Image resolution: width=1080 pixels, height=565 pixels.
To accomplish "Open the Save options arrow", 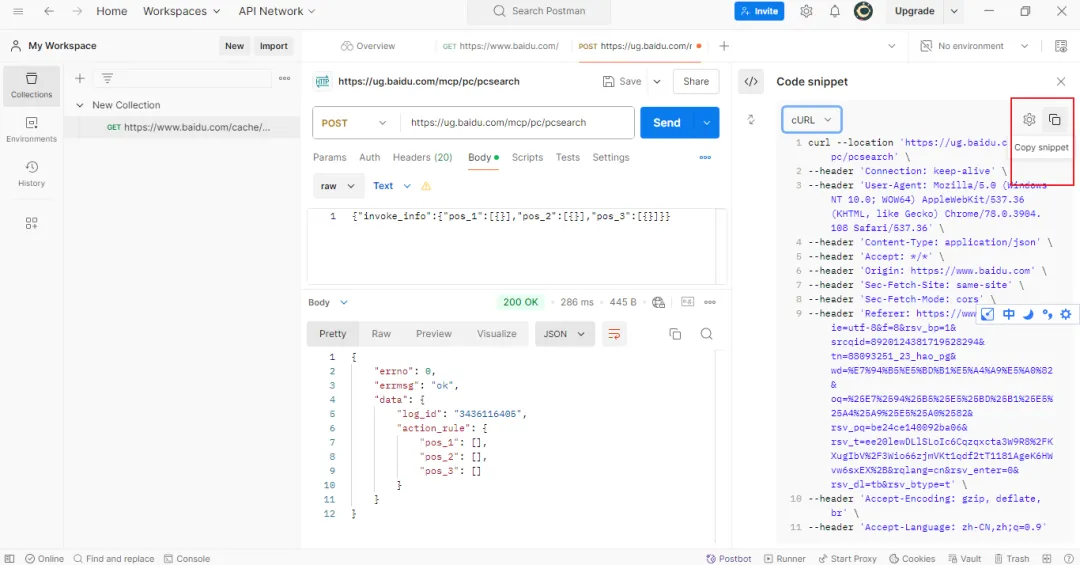I will [657, 81].
